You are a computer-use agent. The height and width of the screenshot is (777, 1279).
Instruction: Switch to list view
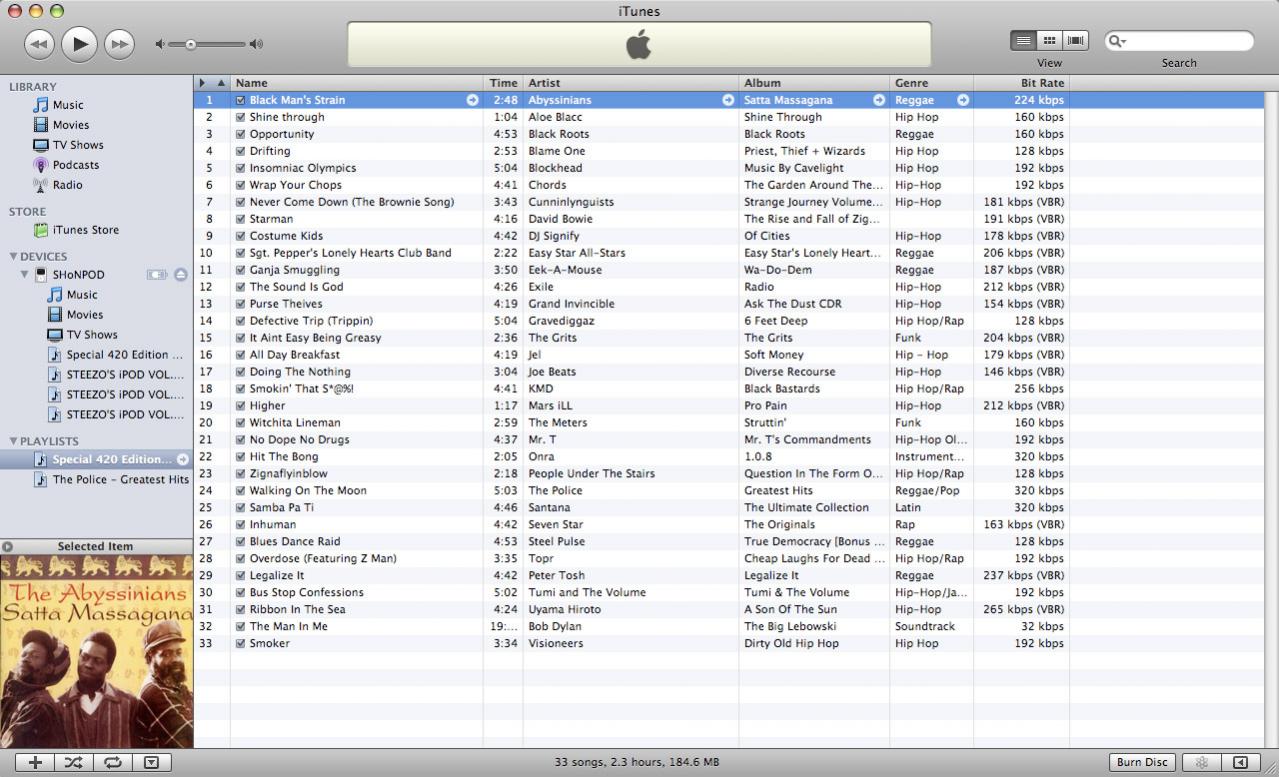tap(1023, 41)
